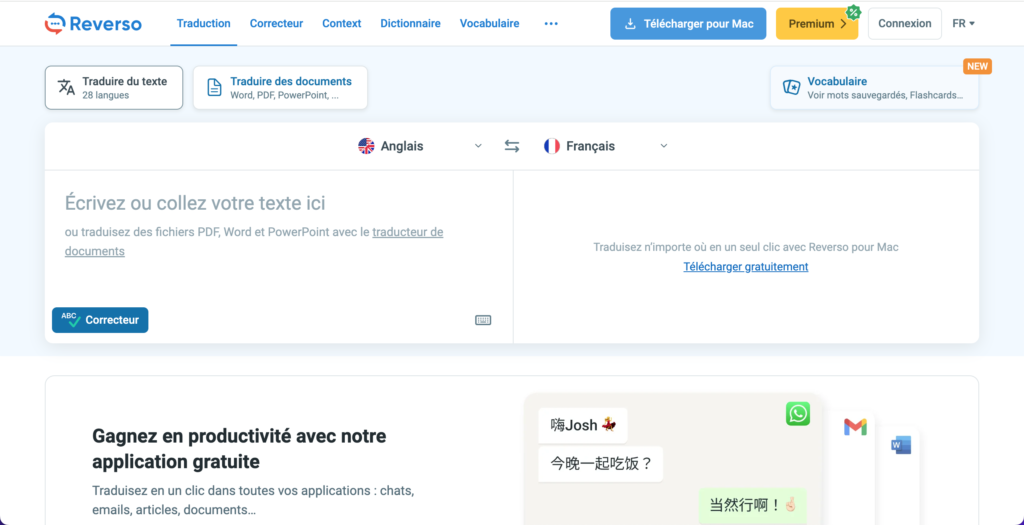Screen dimensions: 1024x525
Task: Click the French flag icon
Action: (552, 146)
